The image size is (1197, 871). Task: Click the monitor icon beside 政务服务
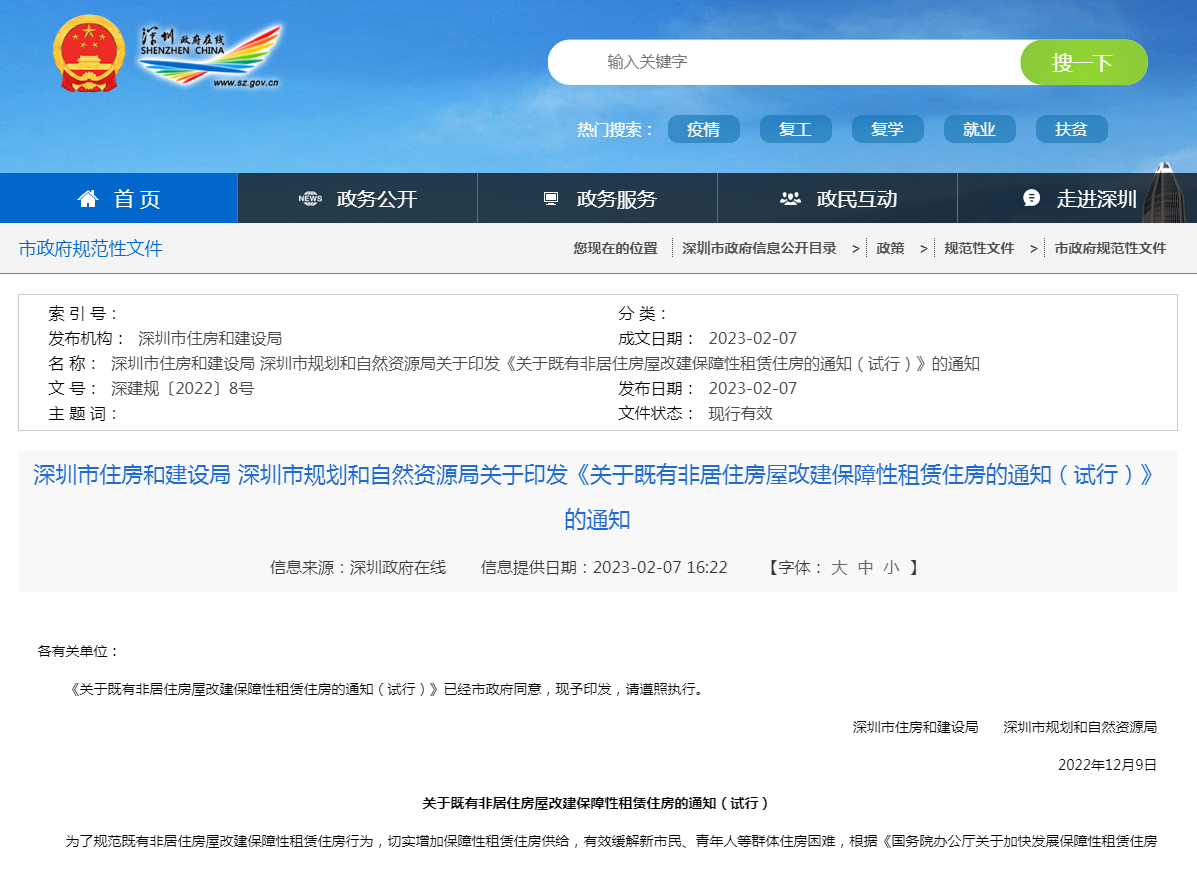(551, 199)
